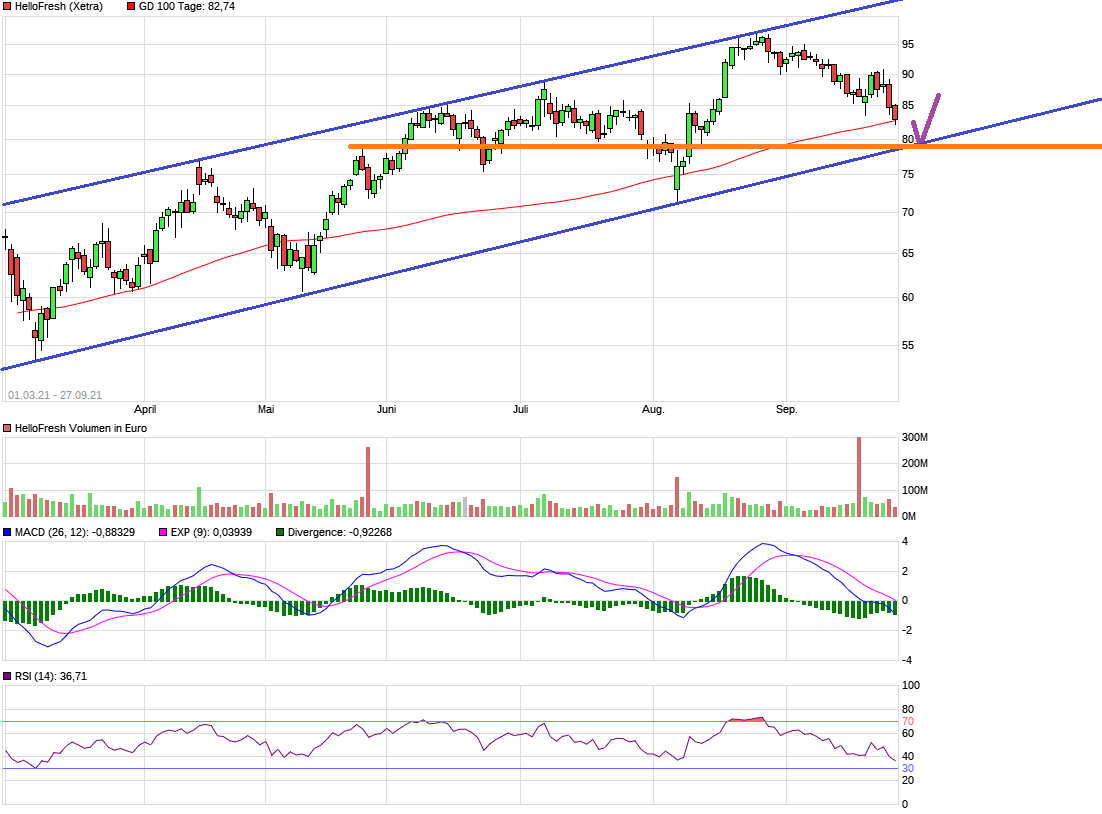The image size is (1102, 814).
Task: Click the RSI oversold level label 30
Action: [908, 769]
